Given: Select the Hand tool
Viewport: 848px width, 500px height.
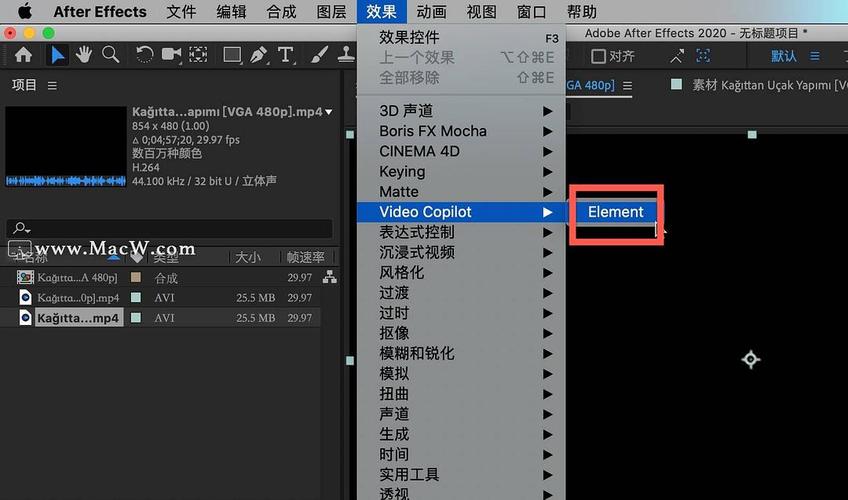Looking at the screenshot, I should (84, 55).
